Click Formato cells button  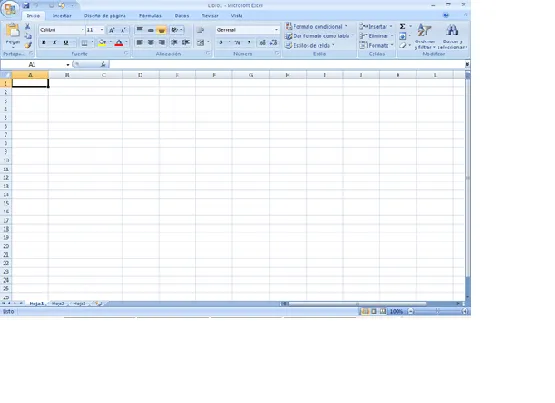point(376,46)
